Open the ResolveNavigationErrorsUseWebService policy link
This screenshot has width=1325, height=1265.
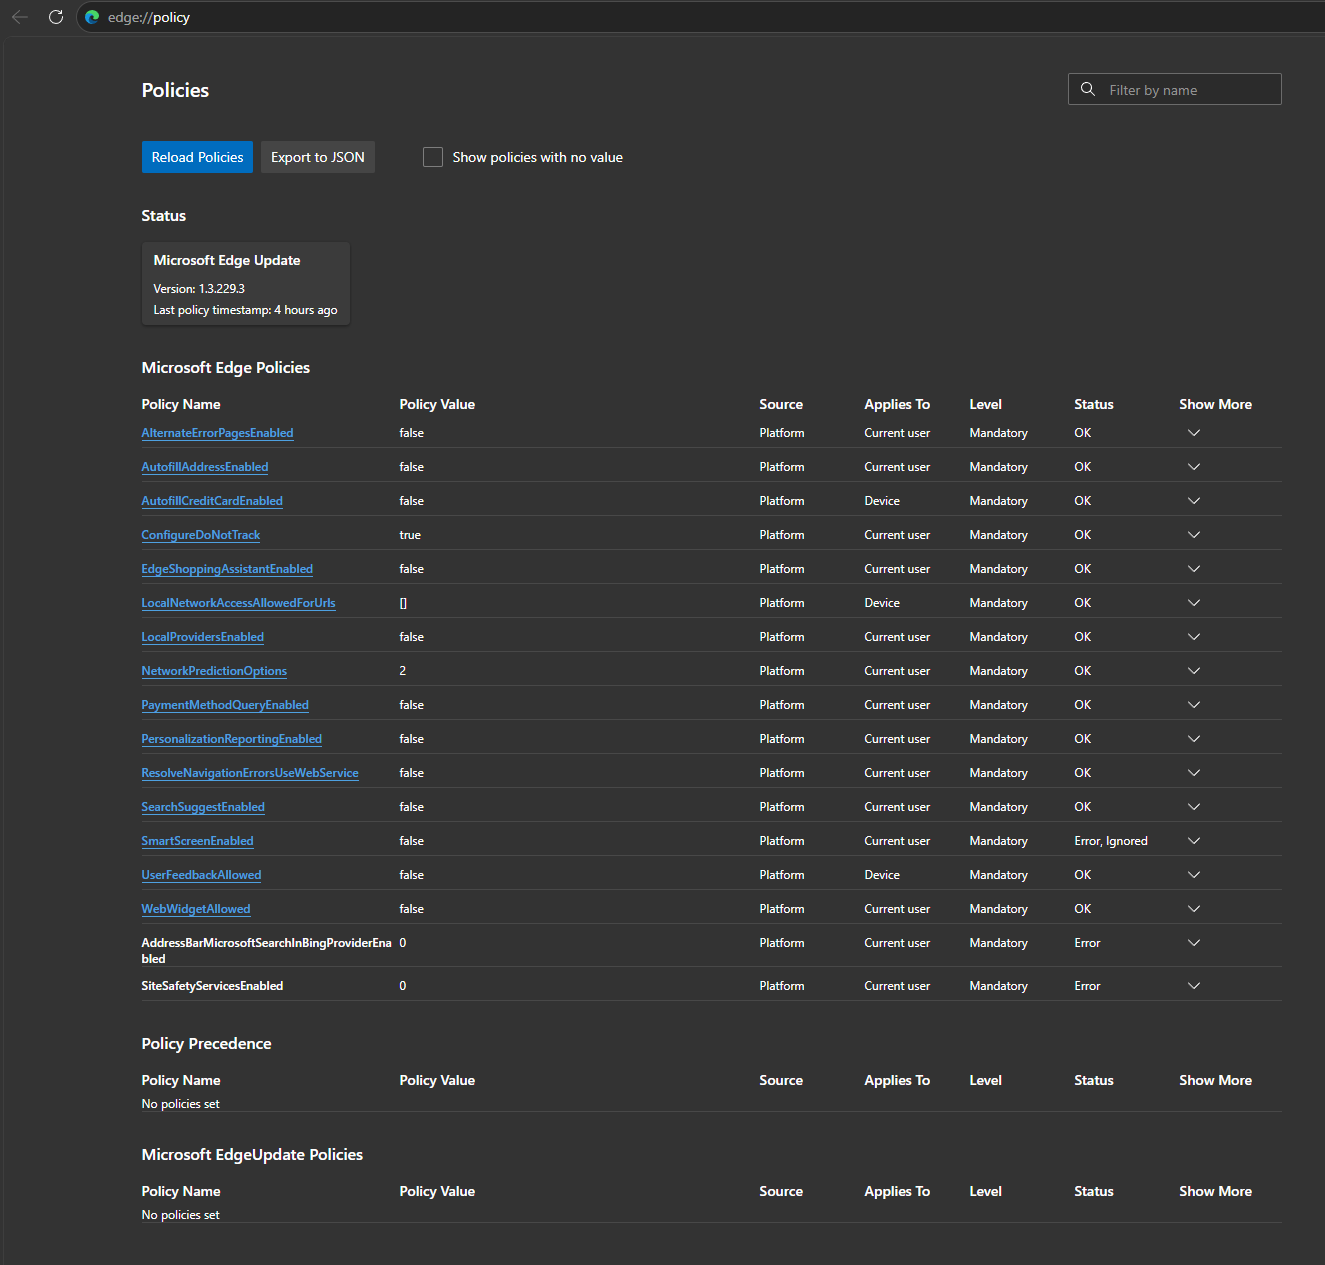click(x=250, y=773)
